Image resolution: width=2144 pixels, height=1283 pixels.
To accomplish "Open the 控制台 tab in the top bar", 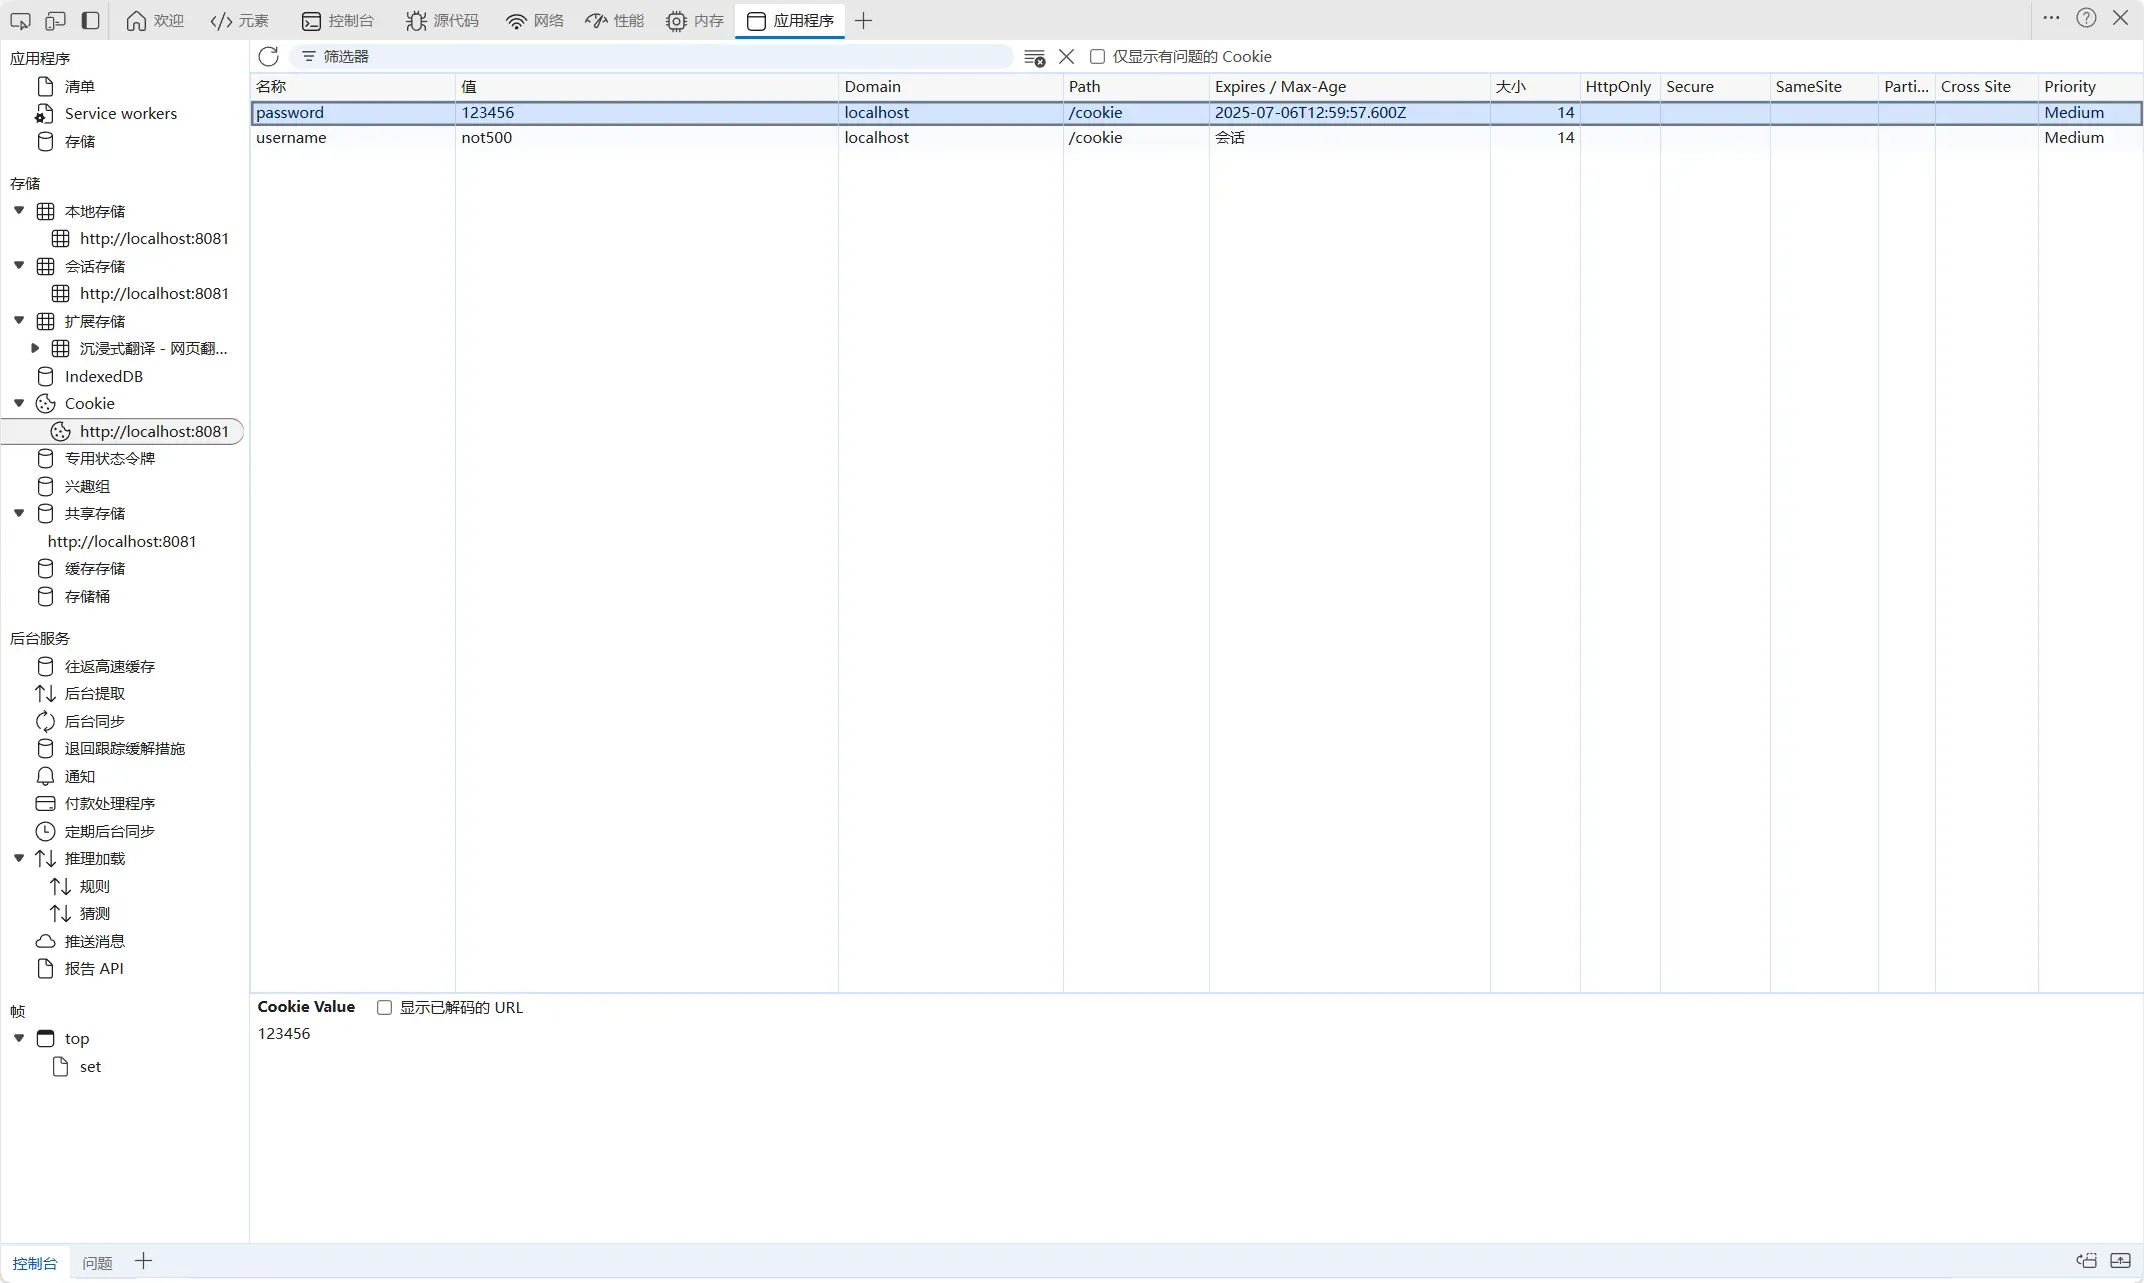I will (338, 20).
